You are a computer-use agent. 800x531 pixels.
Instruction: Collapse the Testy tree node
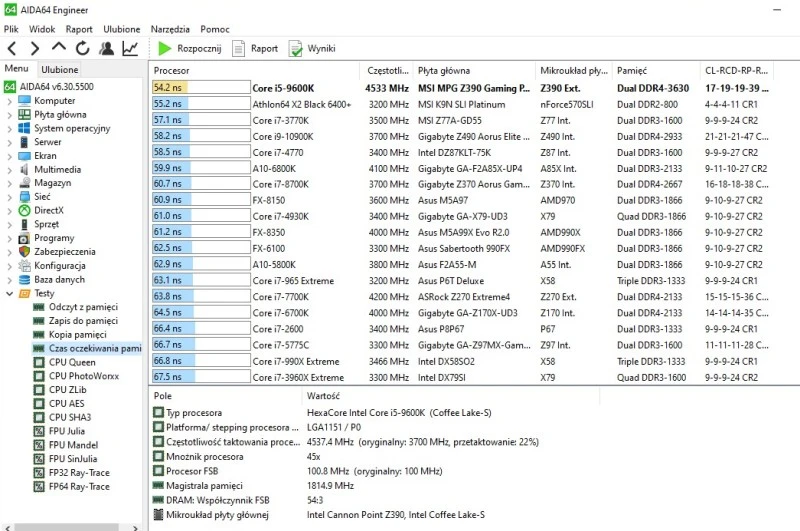coord(9,294)
